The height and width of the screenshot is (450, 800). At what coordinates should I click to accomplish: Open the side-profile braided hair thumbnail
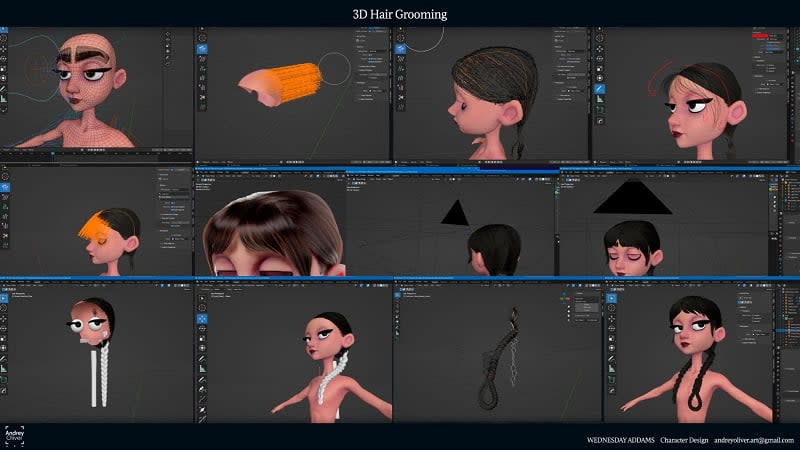[492, 94]
